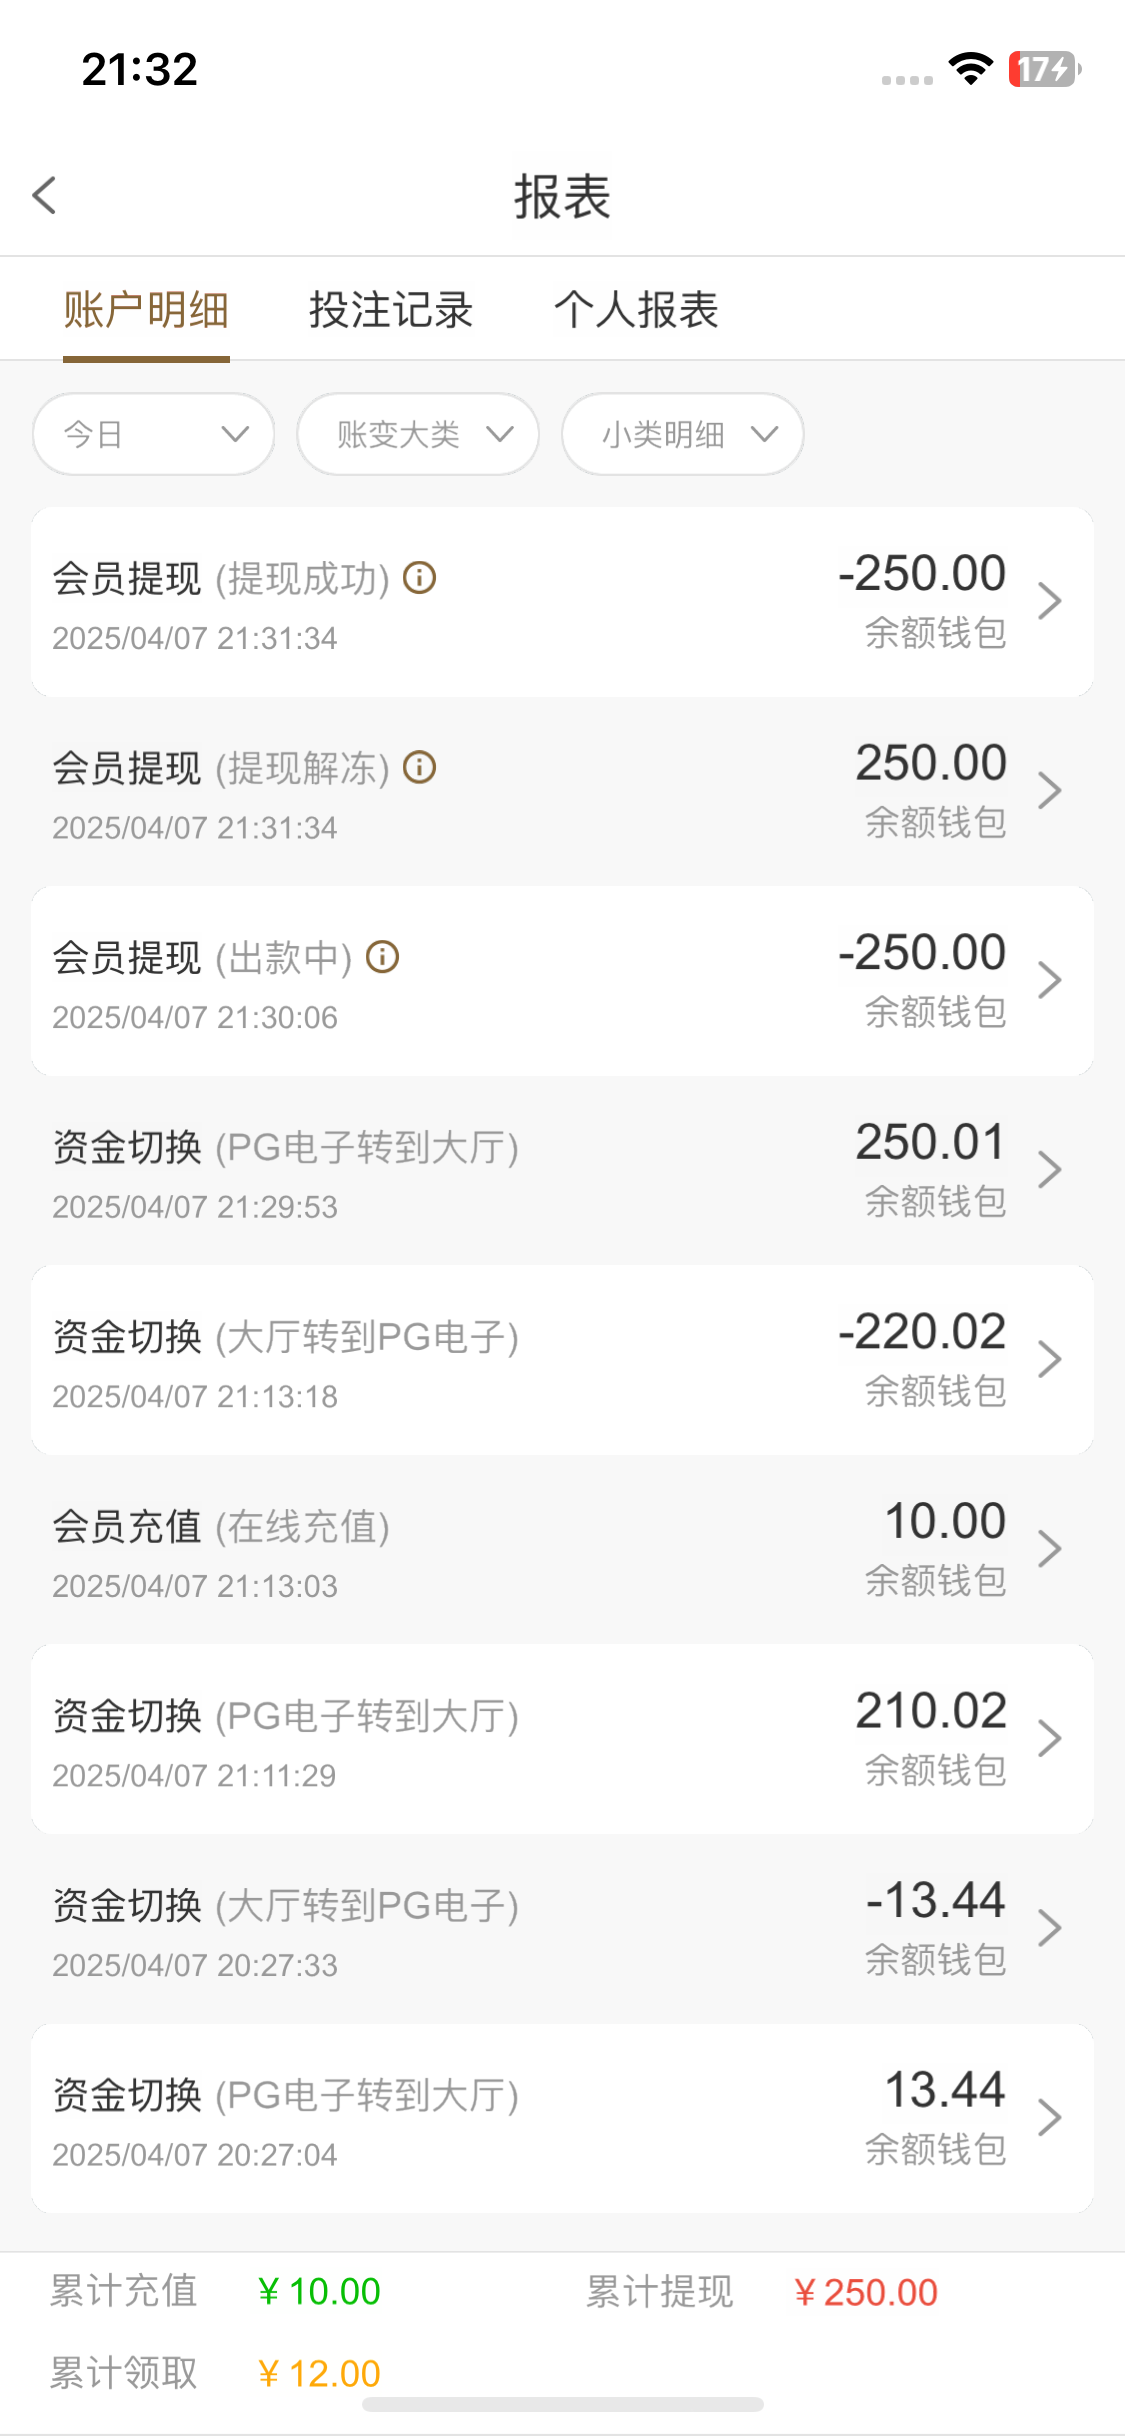Open chevron for 250.01 PG电子转到大厅 transfer
Screen dimensions: 1125x2436
[1049, 1170]
